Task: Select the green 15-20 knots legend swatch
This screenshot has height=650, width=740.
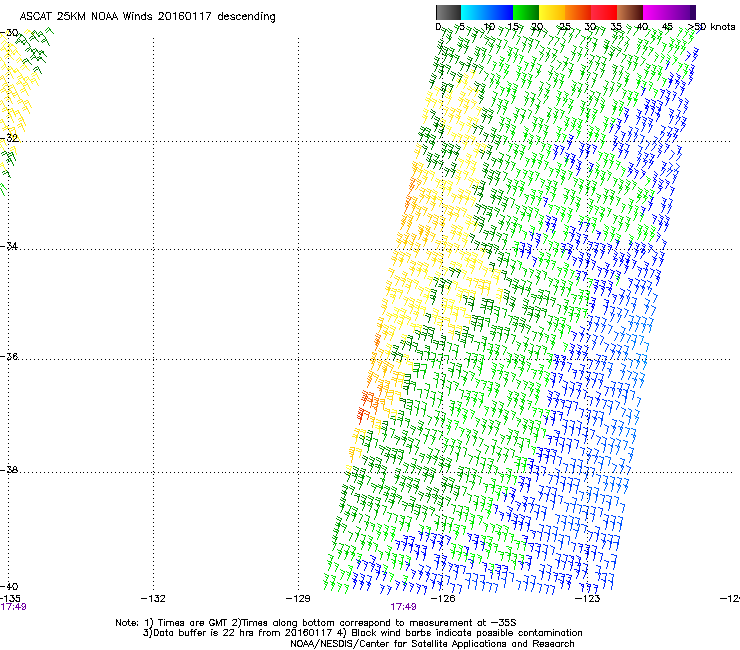Action: (x=526, y=12)
